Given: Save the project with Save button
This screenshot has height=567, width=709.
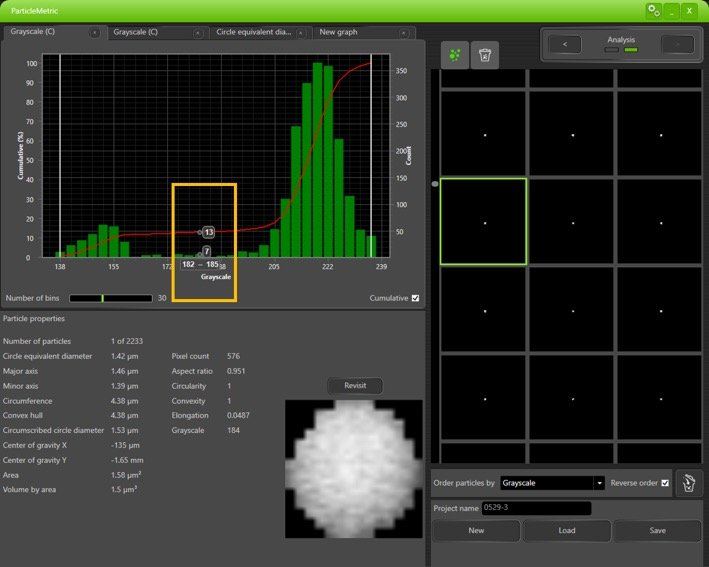Looking at the screenshot, I should click(x=657, y=530).
